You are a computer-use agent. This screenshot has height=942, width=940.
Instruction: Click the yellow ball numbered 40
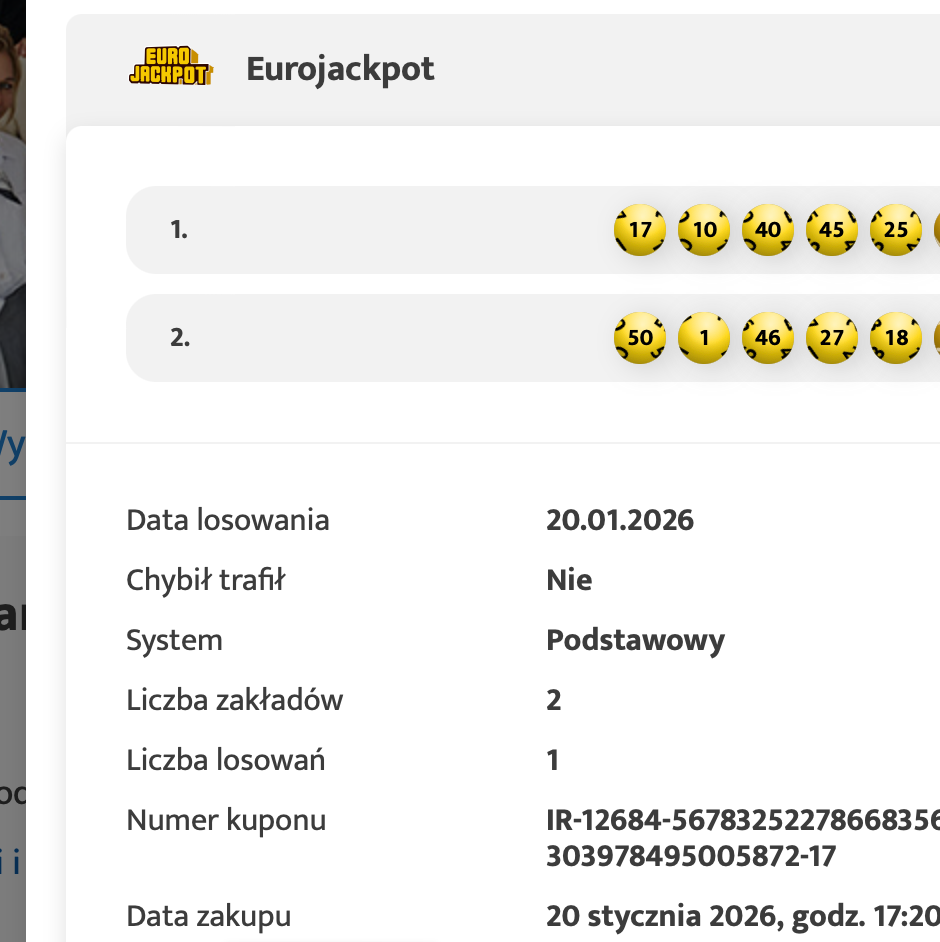click(768, 230)
